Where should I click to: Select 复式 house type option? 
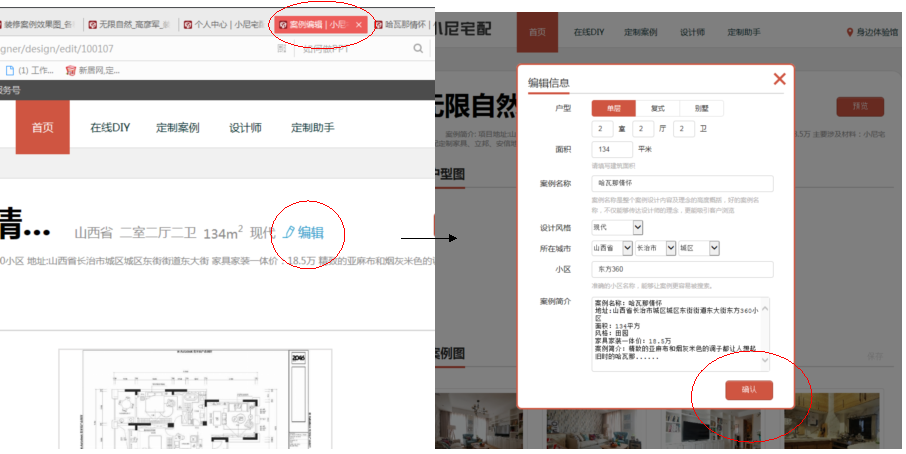(657, 108)
